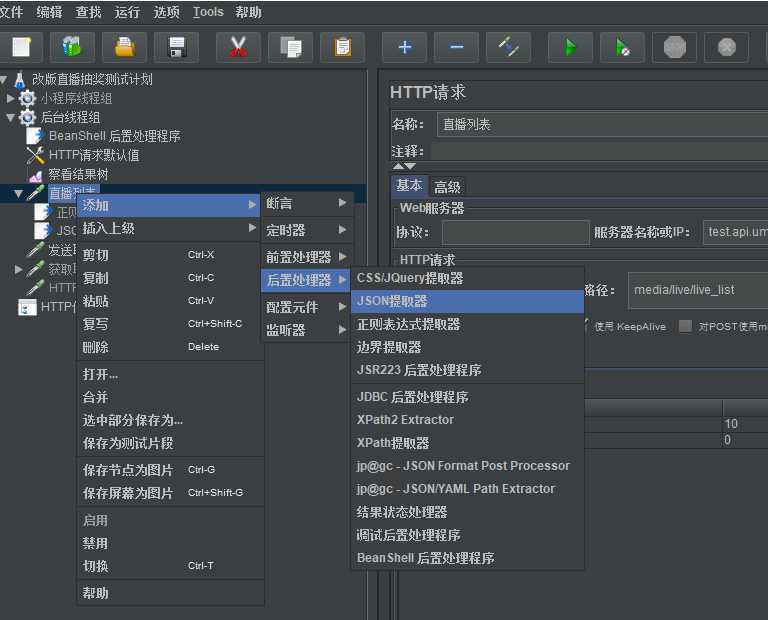
Task: Click the 后台线程组 gear icon
Action: (27, 118)
